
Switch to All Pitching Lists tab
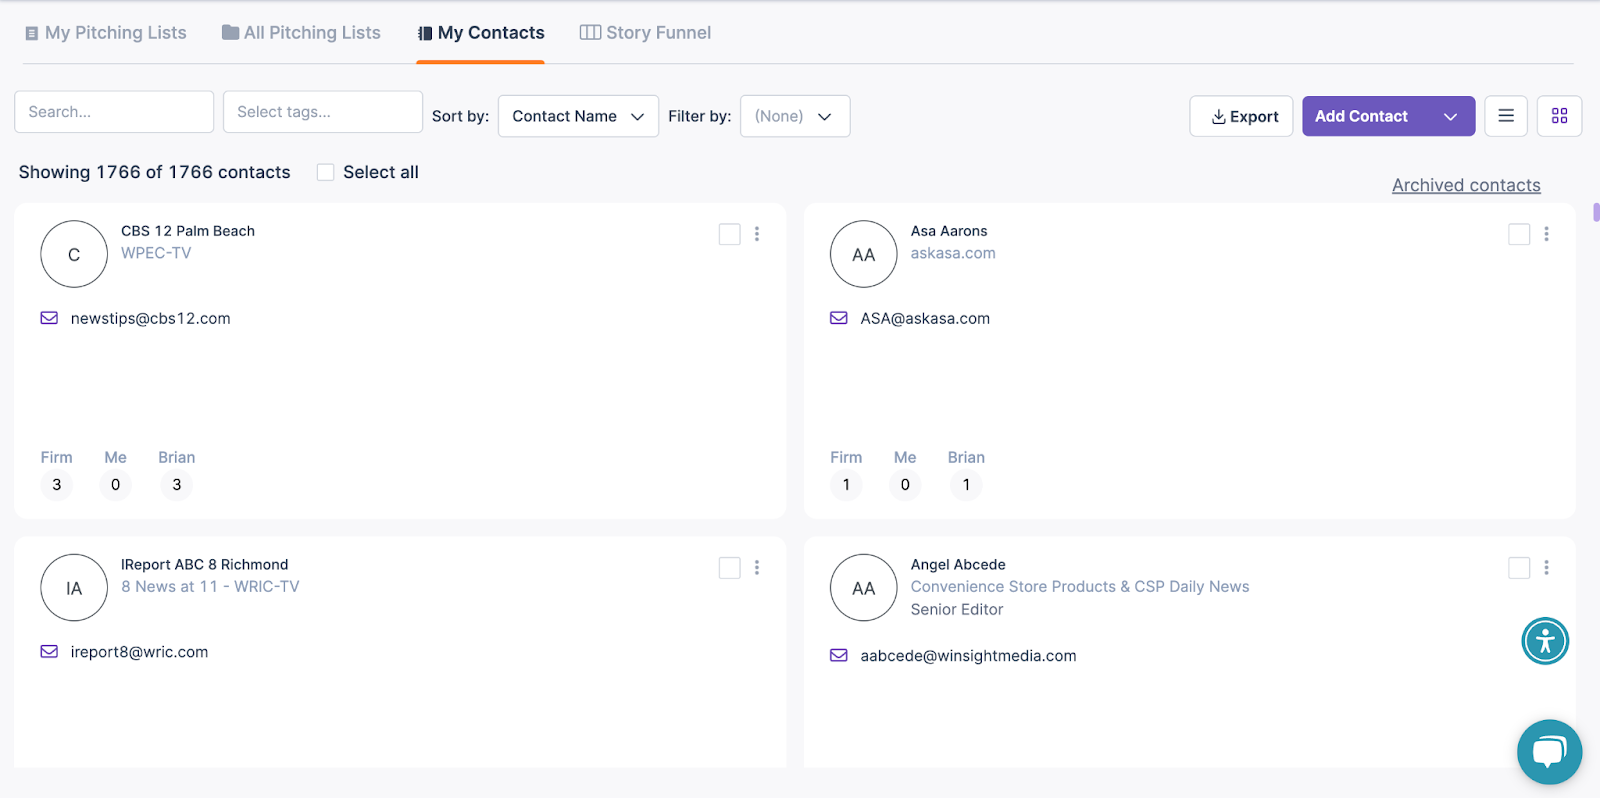pyautogui.click(x=301, y=33)
